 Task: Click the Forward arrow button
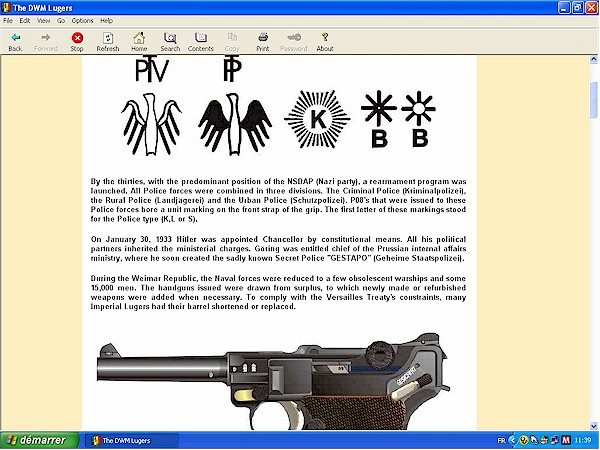[x=46, y=42]
